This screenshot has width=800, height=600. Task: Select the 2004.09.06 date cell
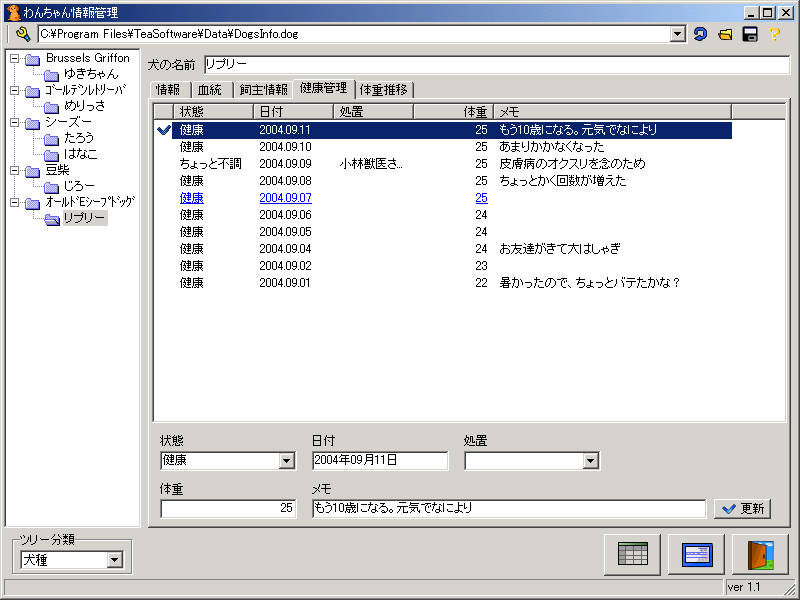click(x=285, y=215)
